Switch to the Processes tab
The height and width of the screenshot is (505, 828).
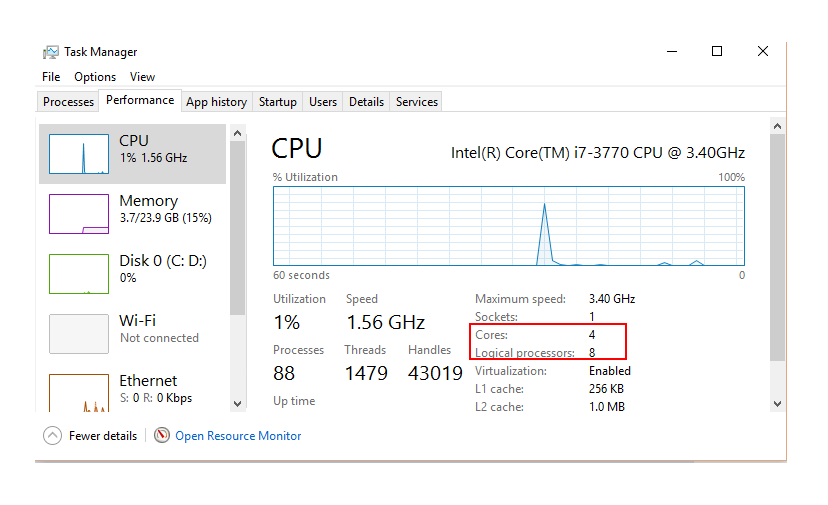point(69,102)
